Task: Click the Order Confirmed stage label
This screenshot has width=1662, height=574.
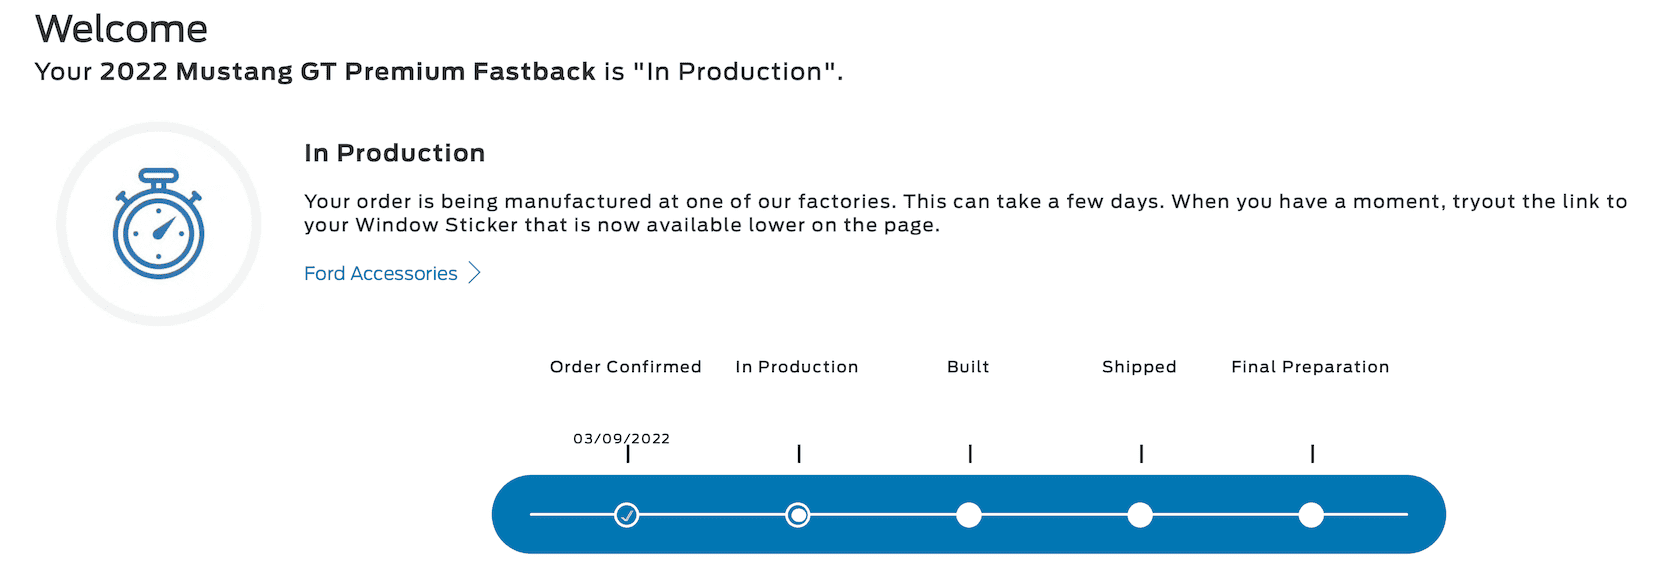Action: point(626,367)
